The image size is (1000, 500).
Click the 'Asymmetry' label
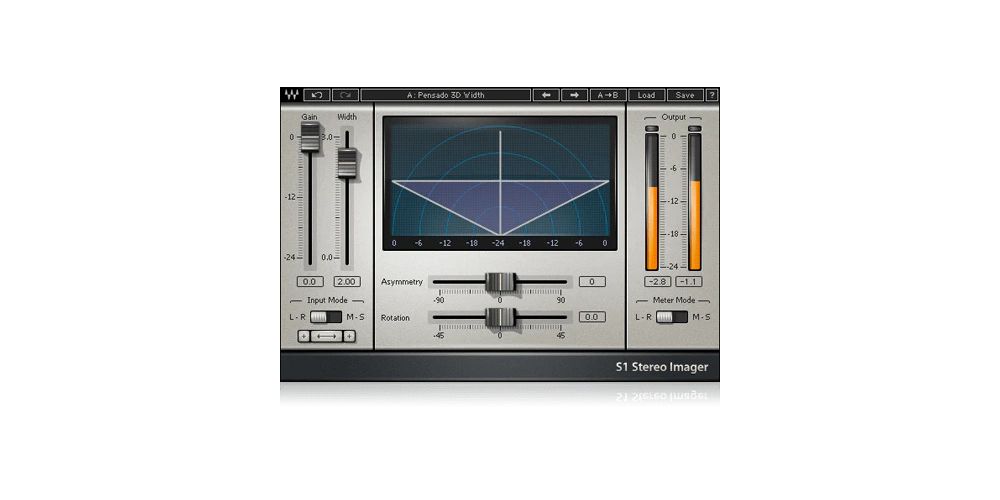(x=402, y=282)
